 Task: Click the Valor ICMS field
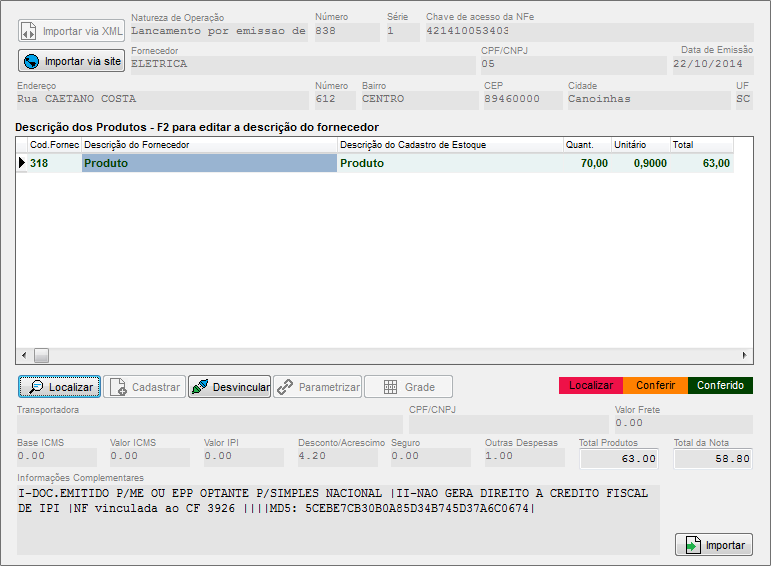150,457
